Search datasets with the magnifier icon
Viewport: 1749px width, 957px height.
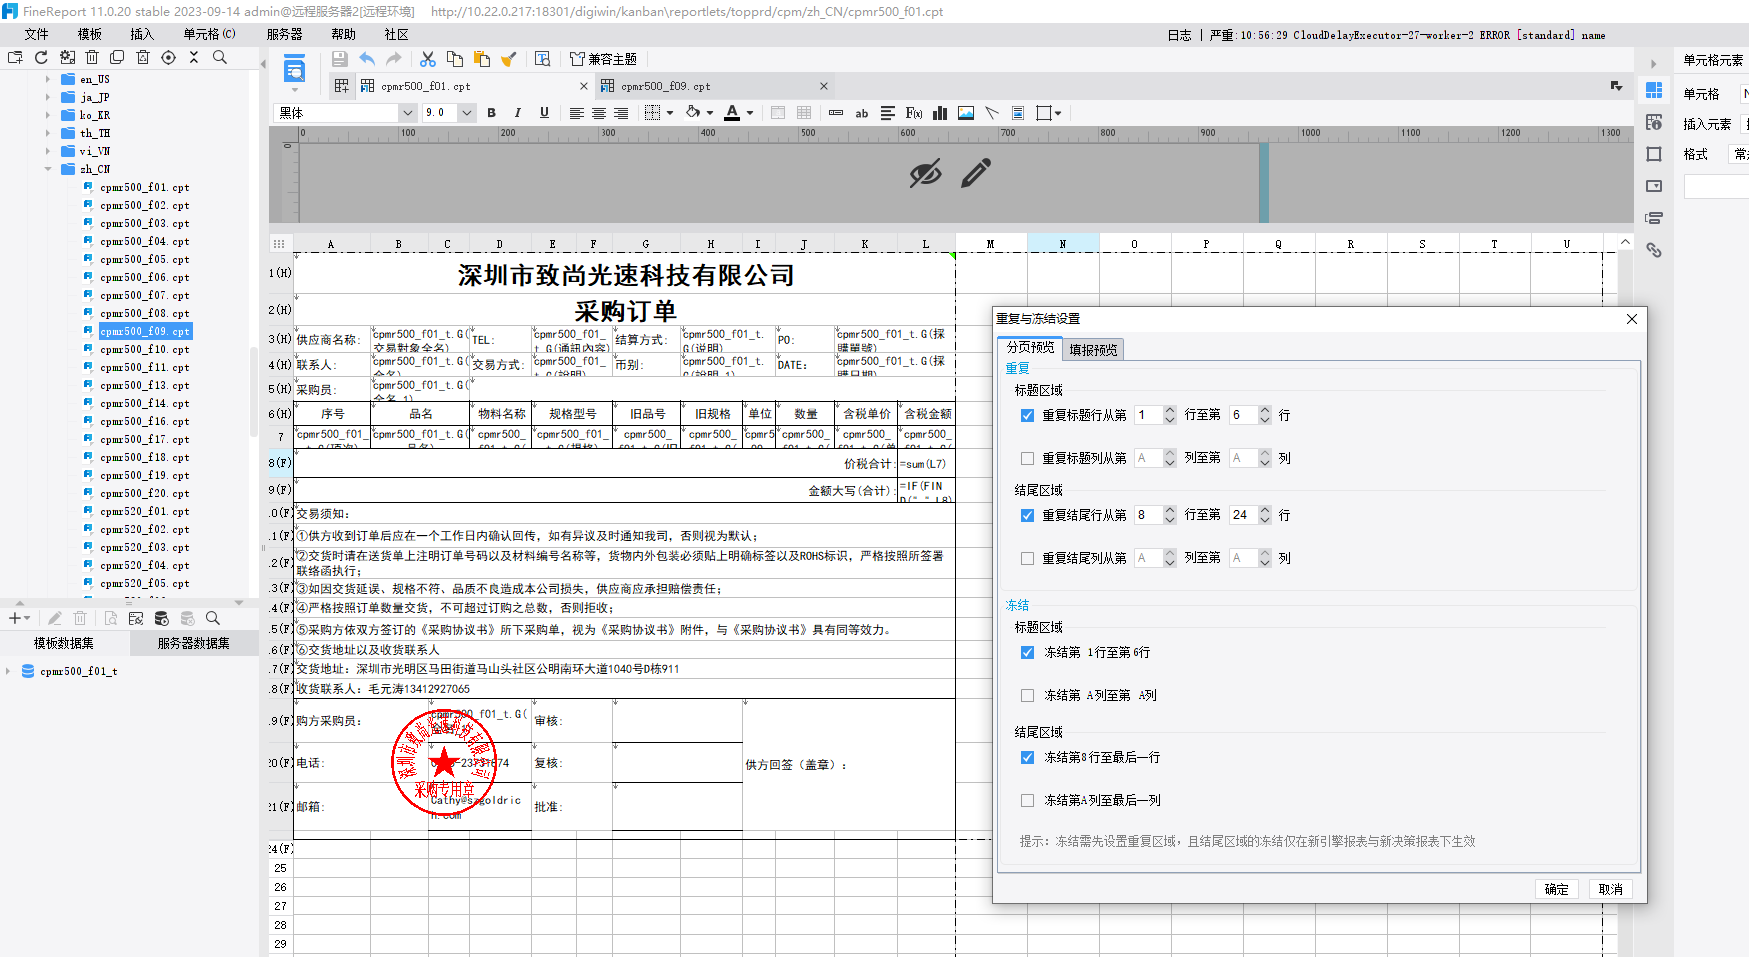click(213, 619)
